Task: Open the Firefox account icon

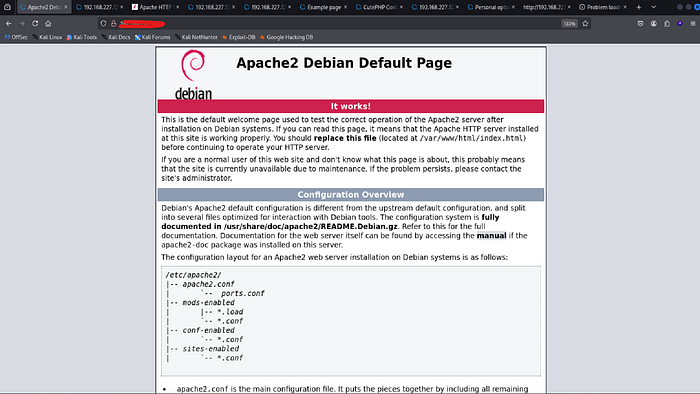Action: coord(654,24)
